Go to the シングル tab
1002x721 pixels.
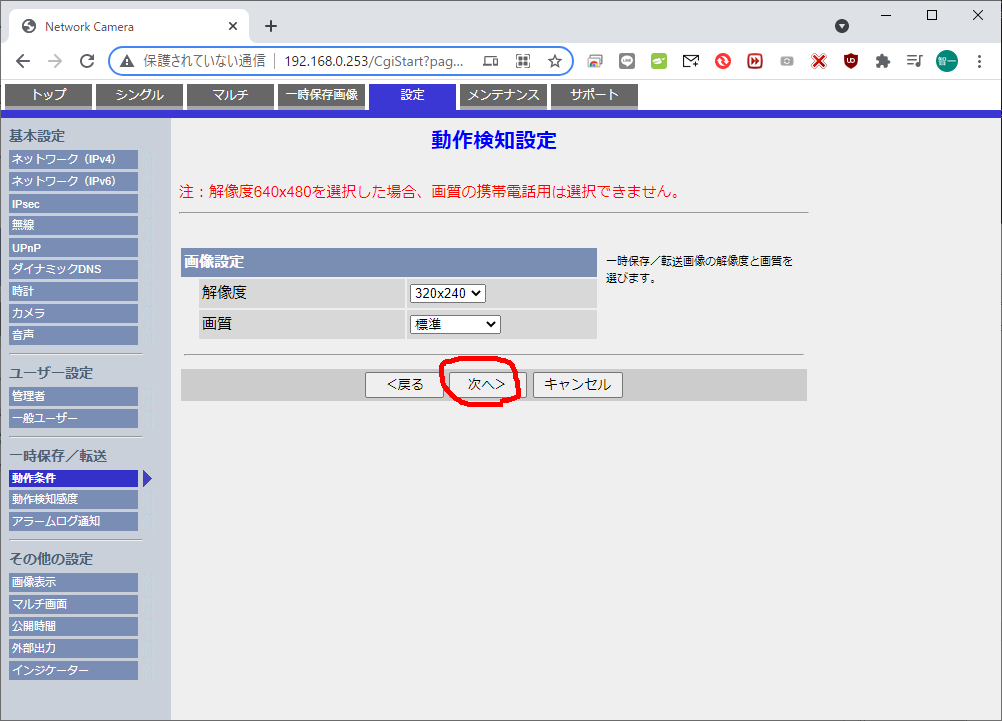click(141, 95)
